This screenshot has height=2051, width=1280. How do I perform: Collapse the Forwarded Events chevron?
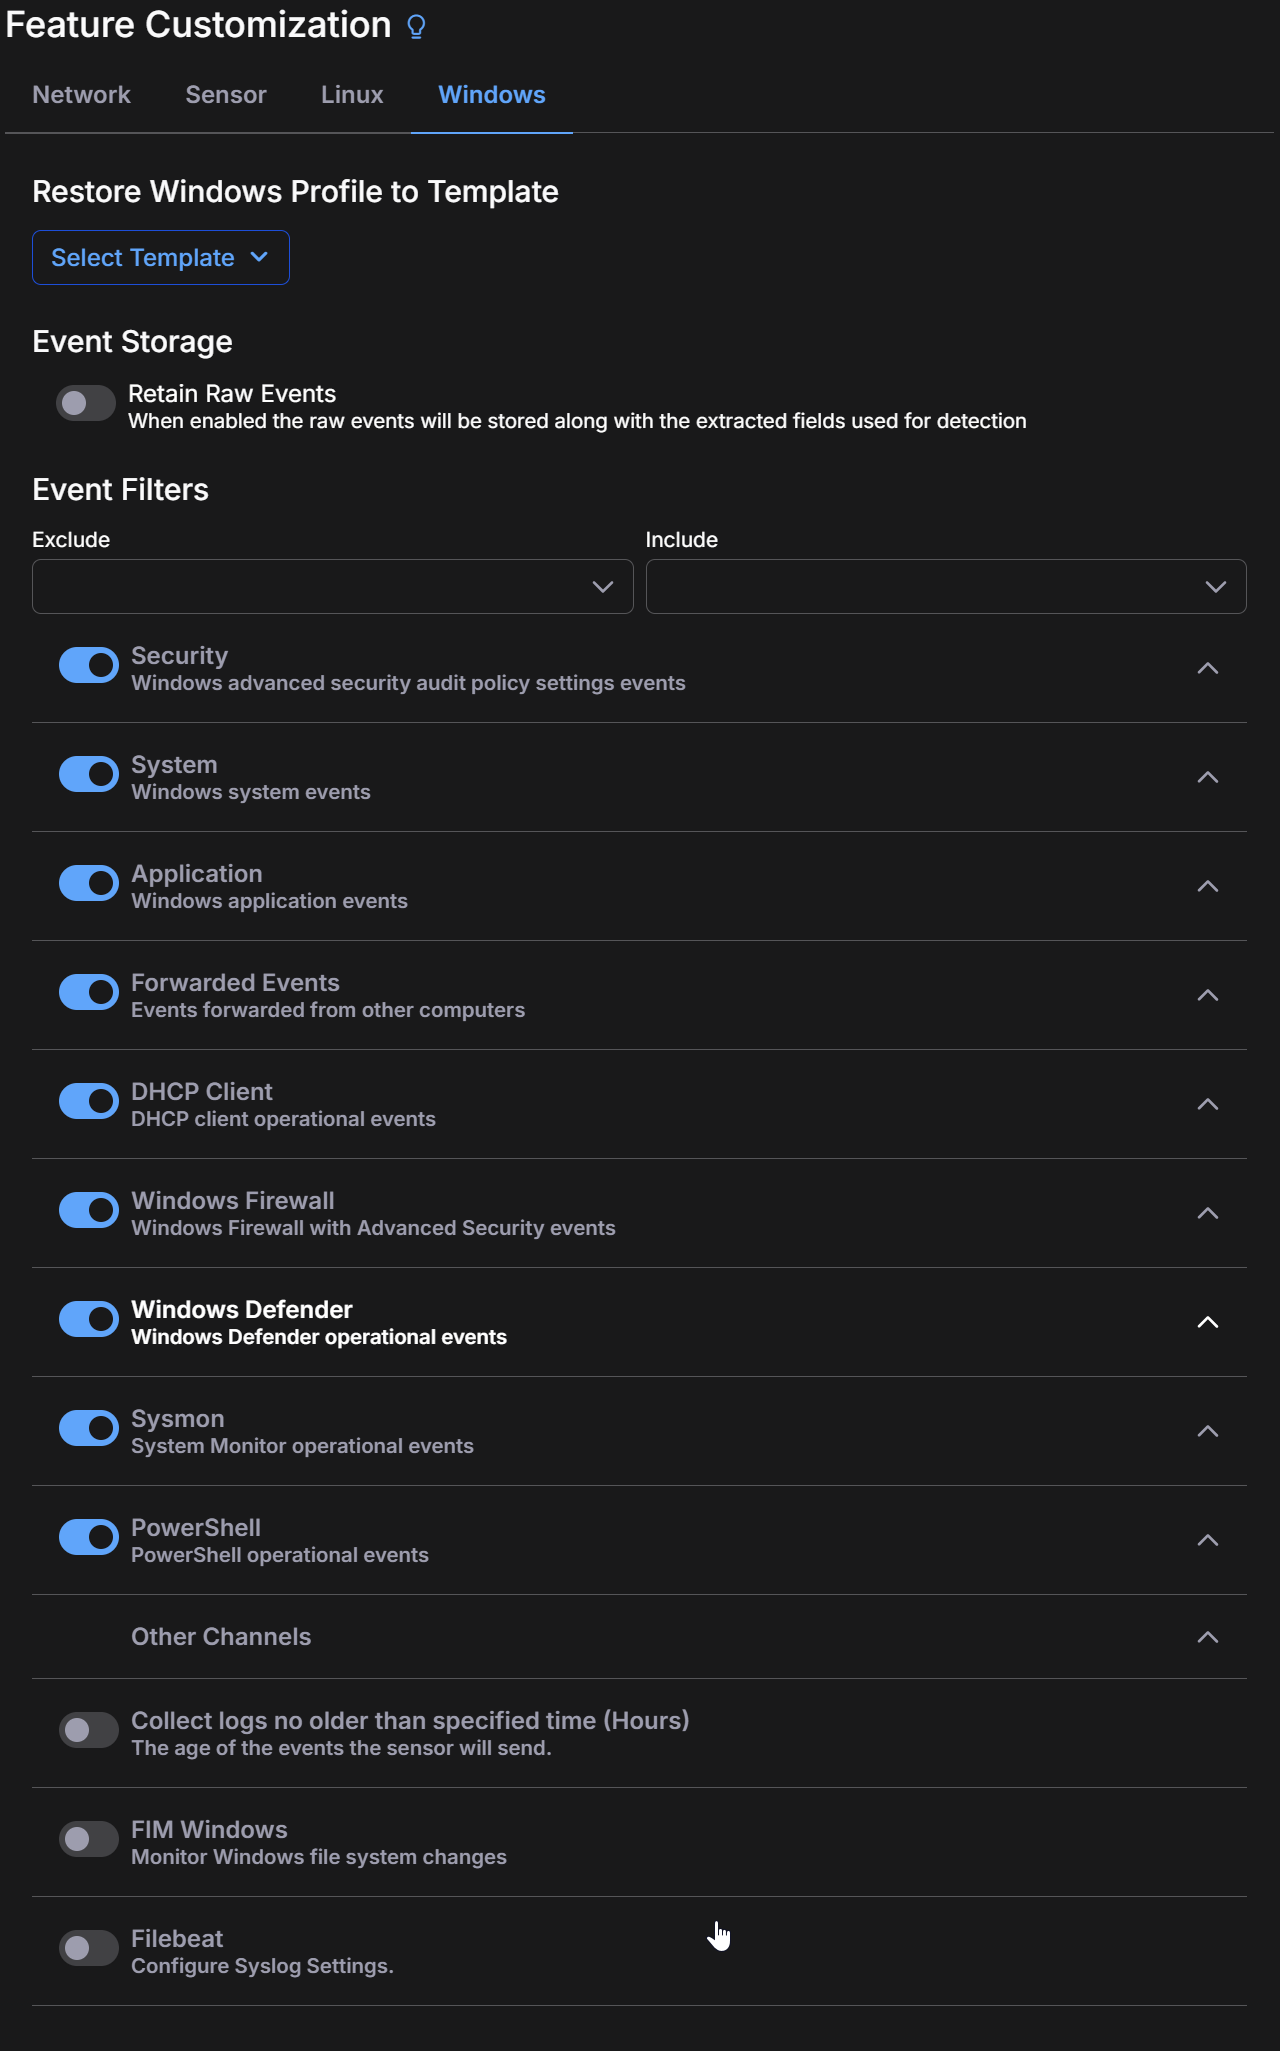click(x=1208, y=996)
